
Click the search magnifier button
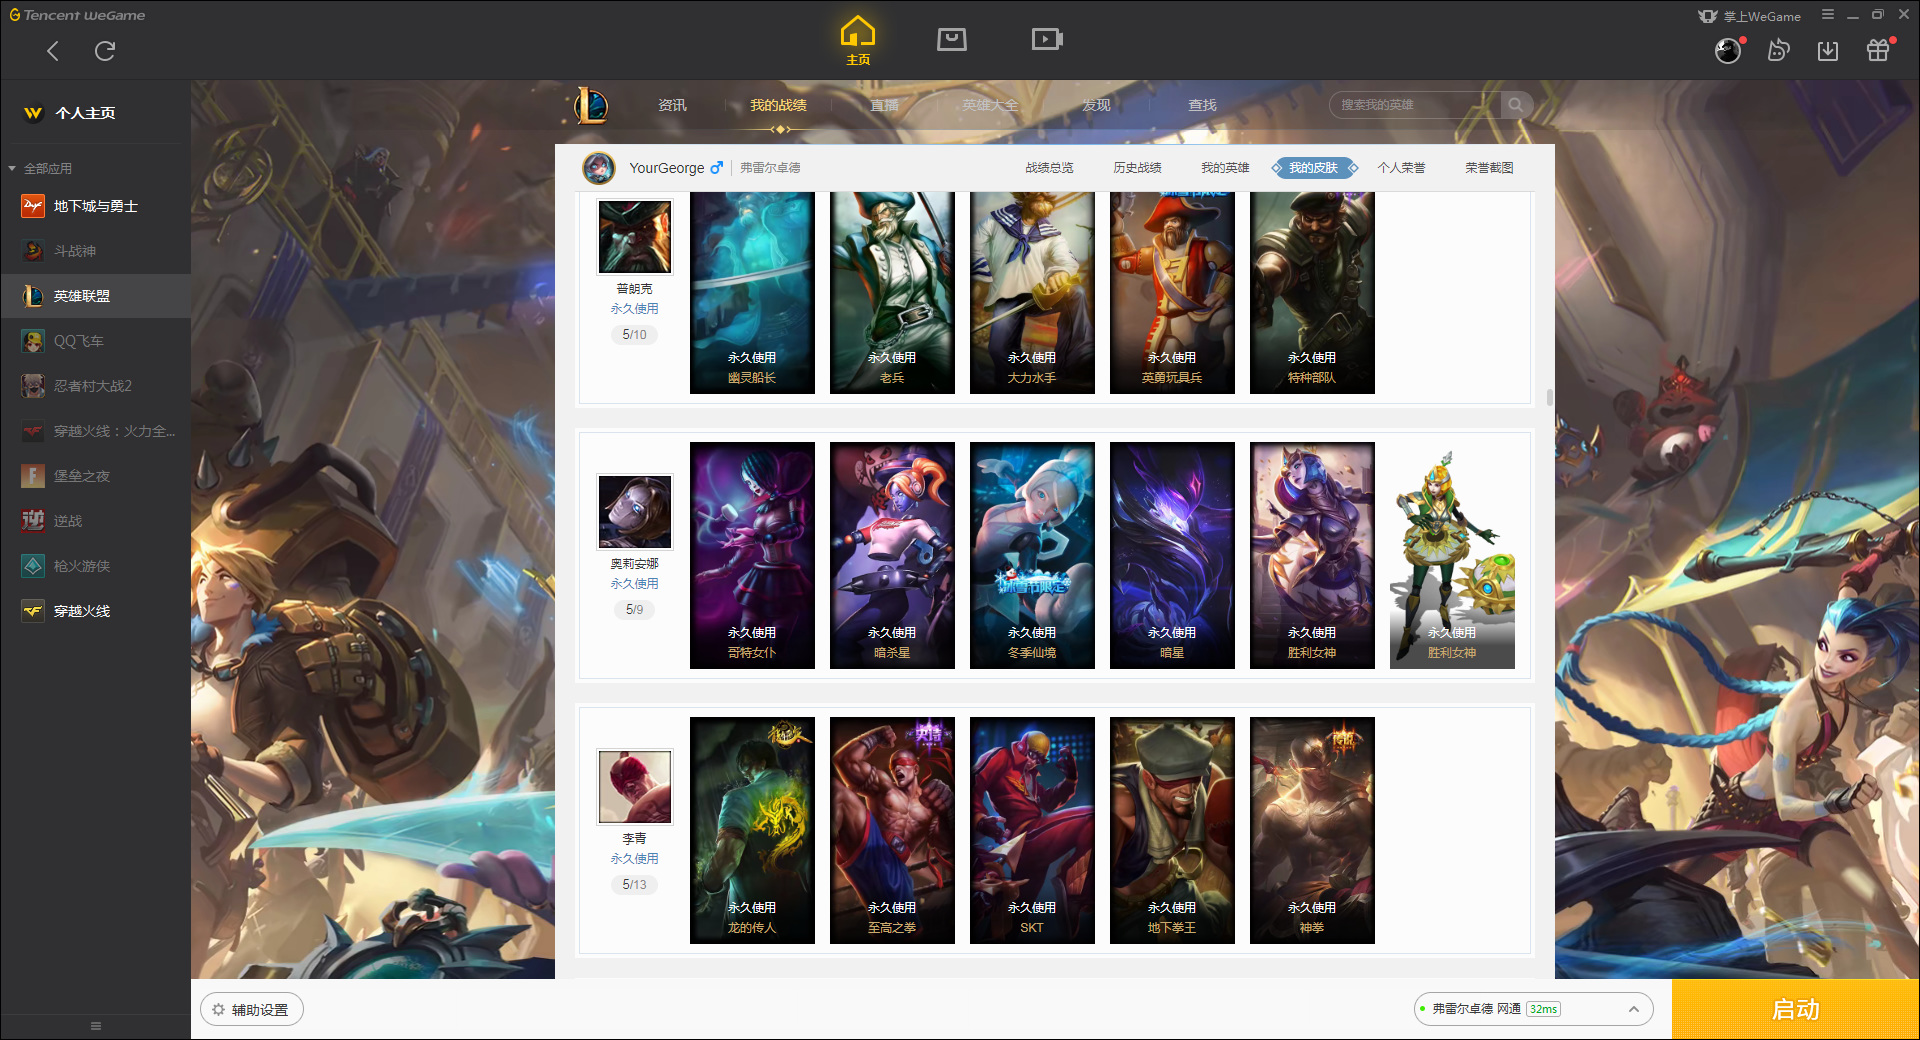(1516, 105)
